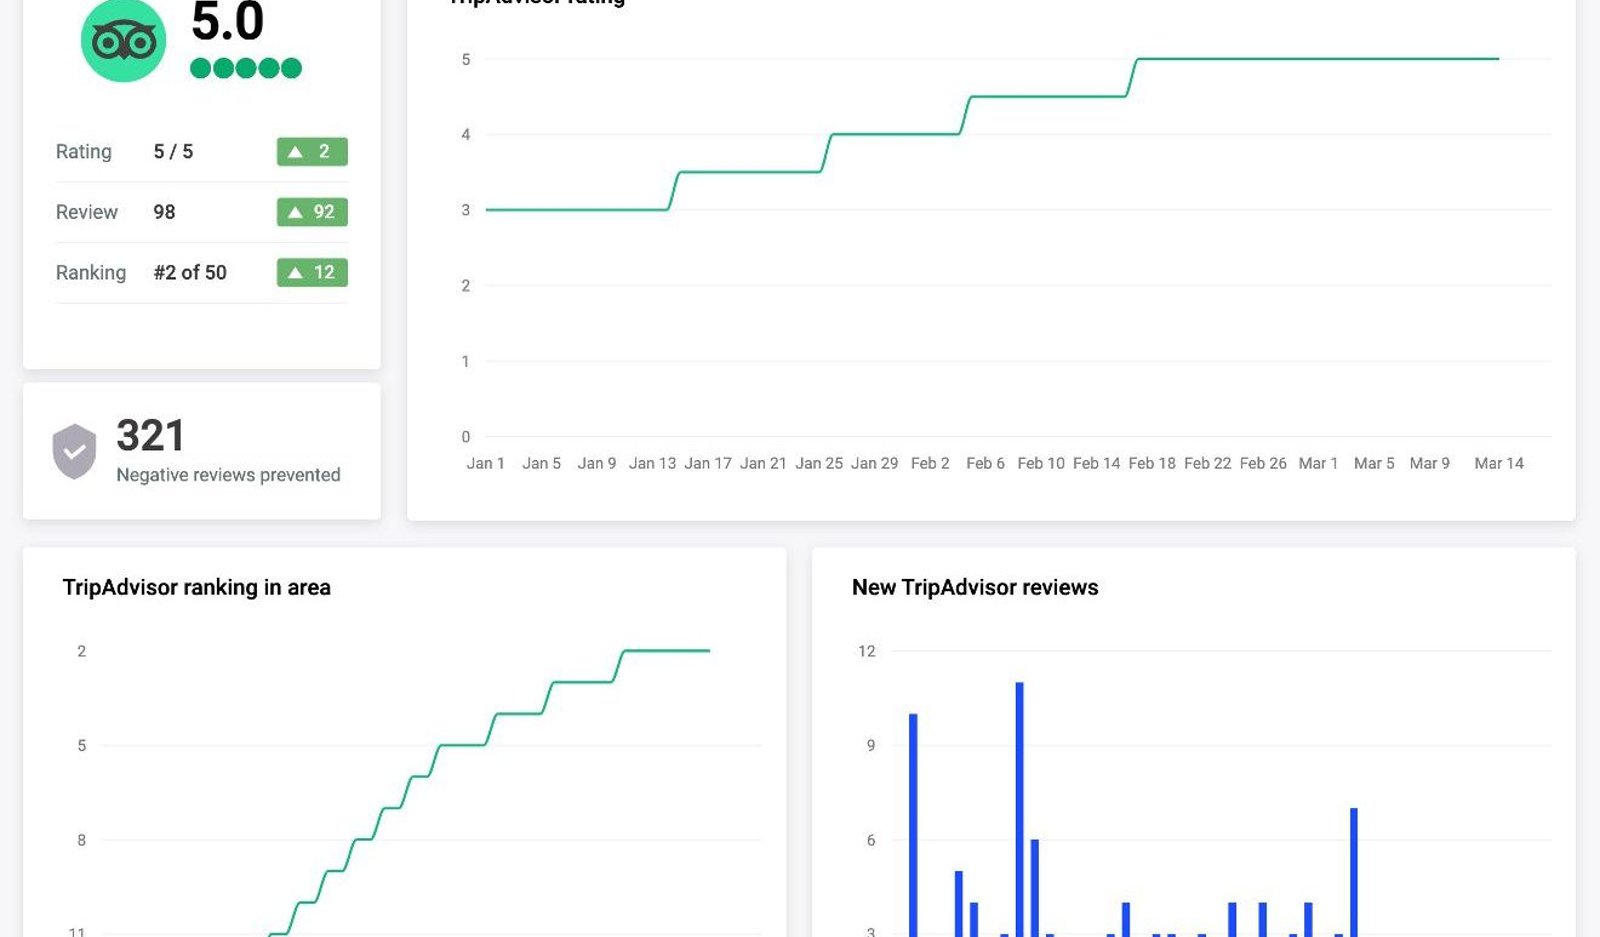Viewport: 1600px width, 937px height.
Task: Click the rating line plateau at 5
Action: (1318, 59)
